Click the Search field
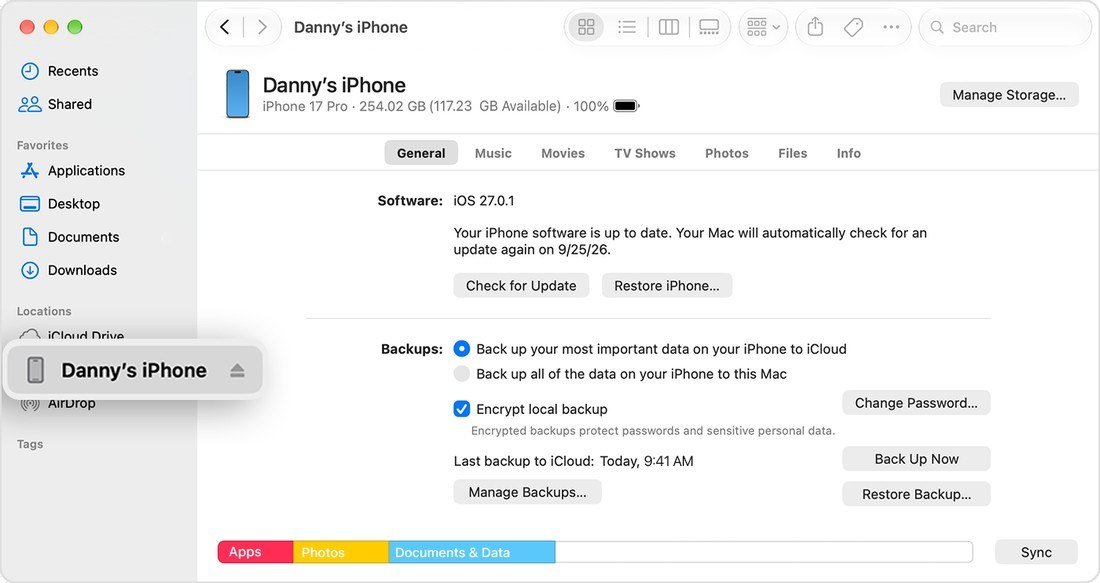The image size is (1100, 583). click(x=1005, y=27)
